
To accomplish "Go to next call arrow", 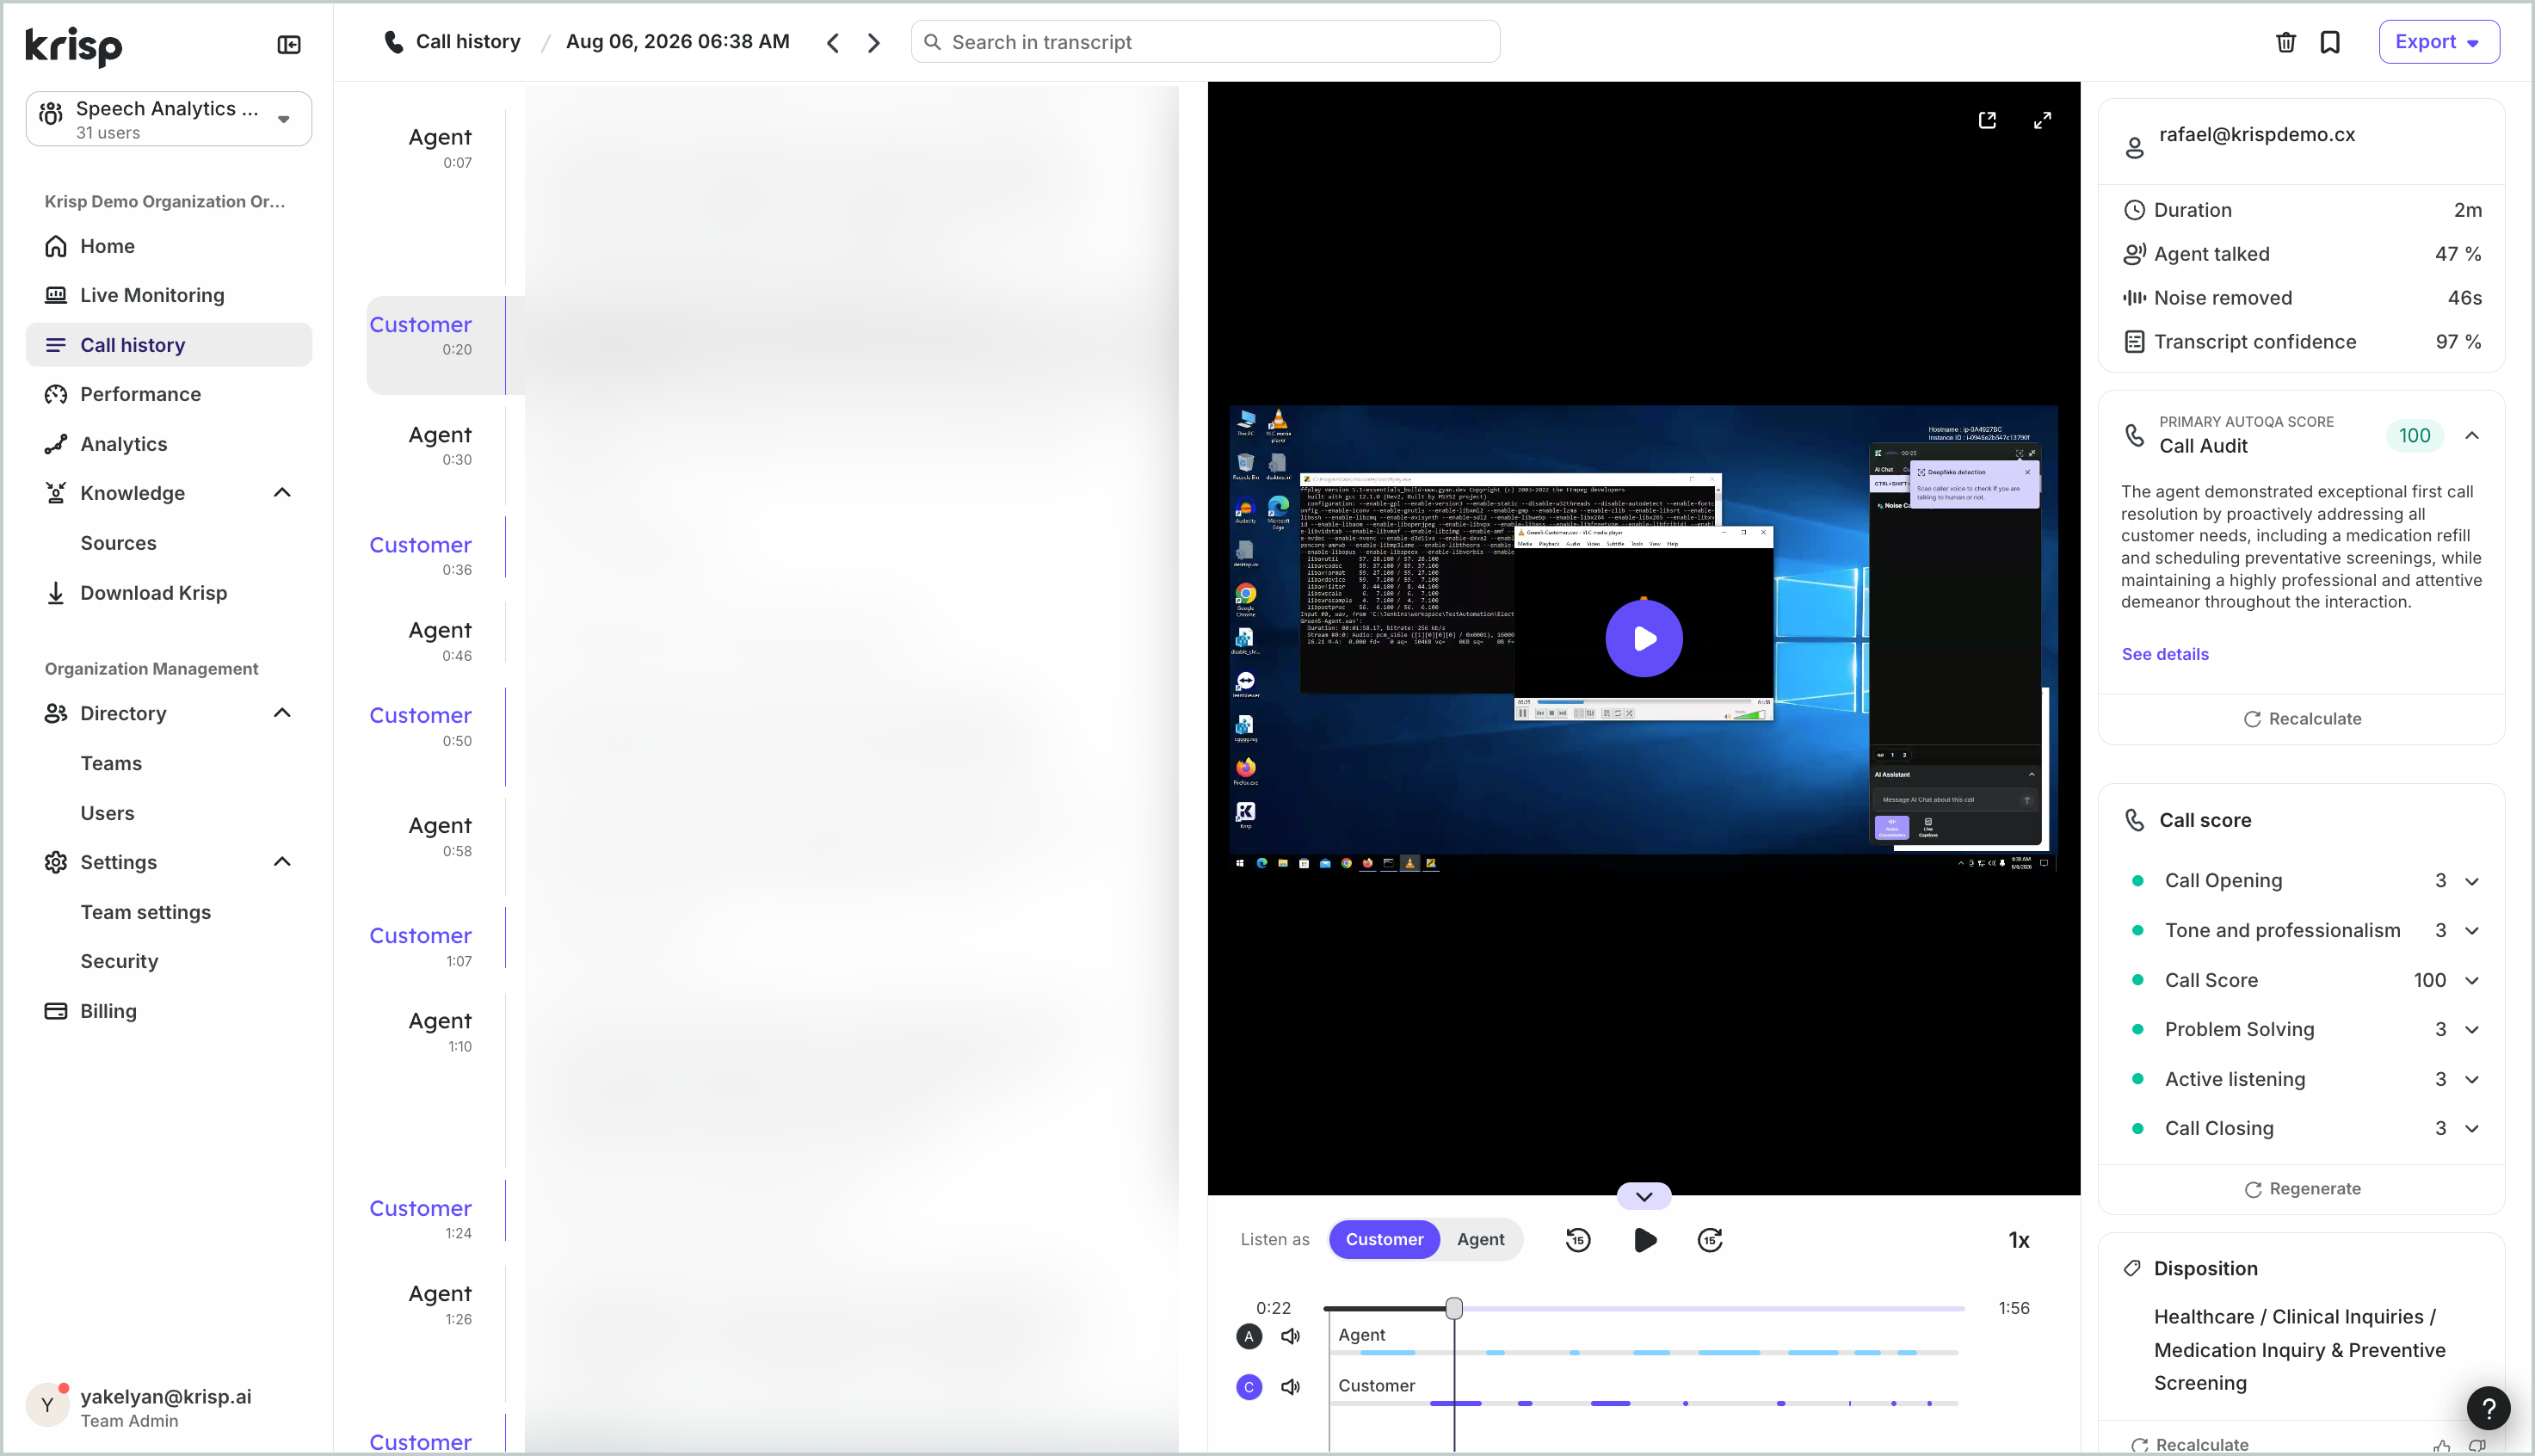I will 874,42.
